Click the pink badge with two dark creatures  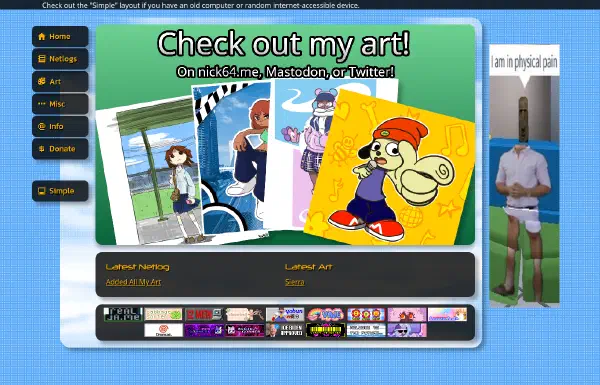coord(407,315)
